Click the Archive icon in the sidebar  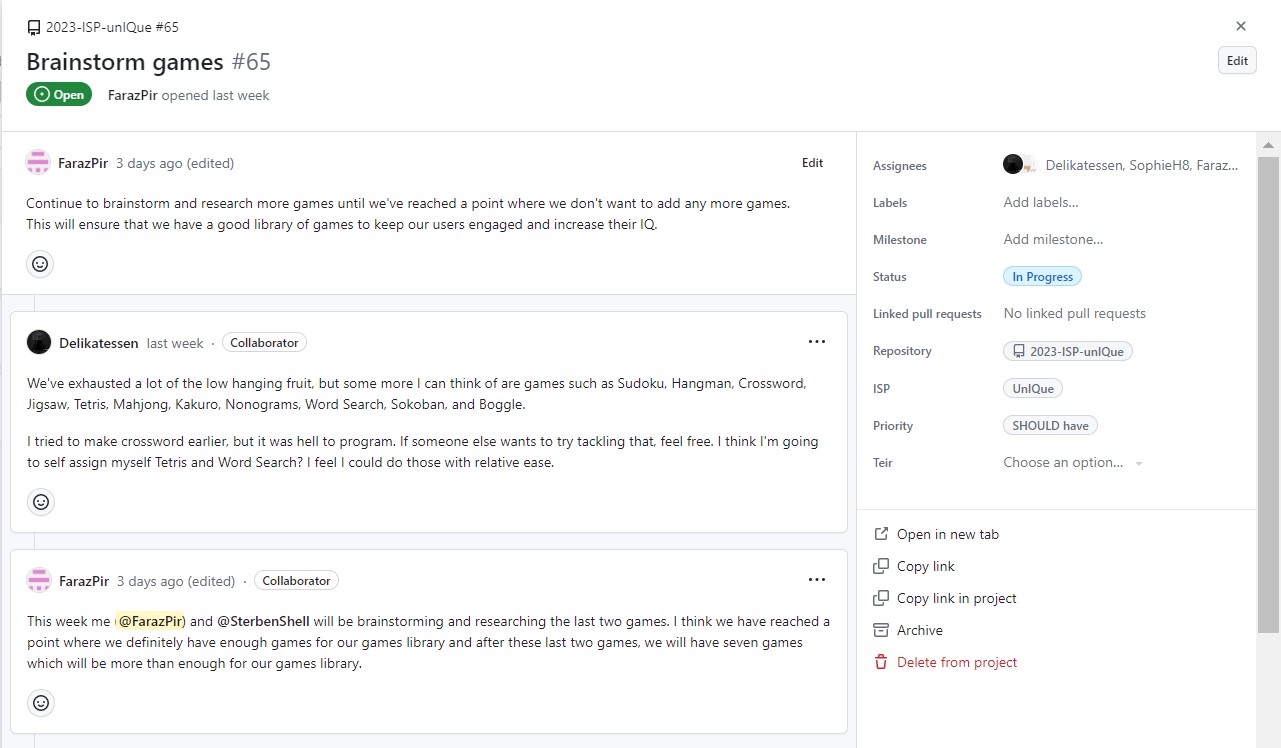point(883,630)
